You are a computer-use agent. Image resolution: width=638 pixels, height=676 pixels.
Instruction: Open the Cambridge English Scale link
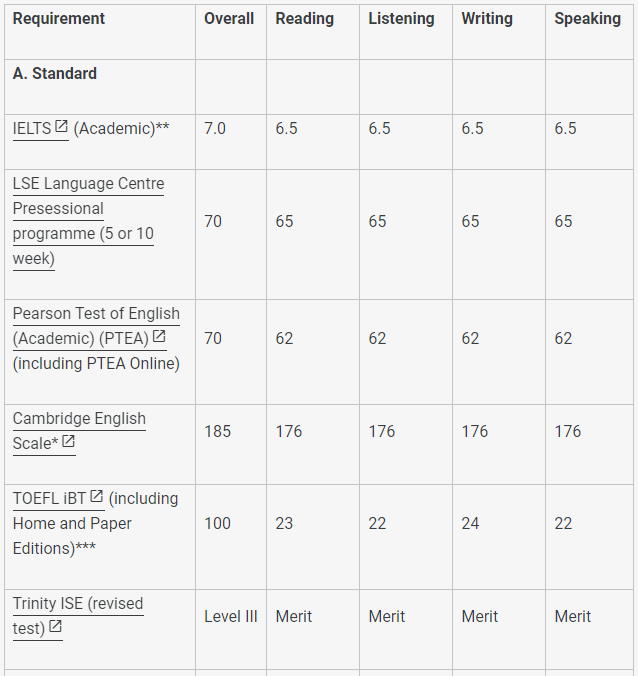pyautogui.click(x=79, y=431)
